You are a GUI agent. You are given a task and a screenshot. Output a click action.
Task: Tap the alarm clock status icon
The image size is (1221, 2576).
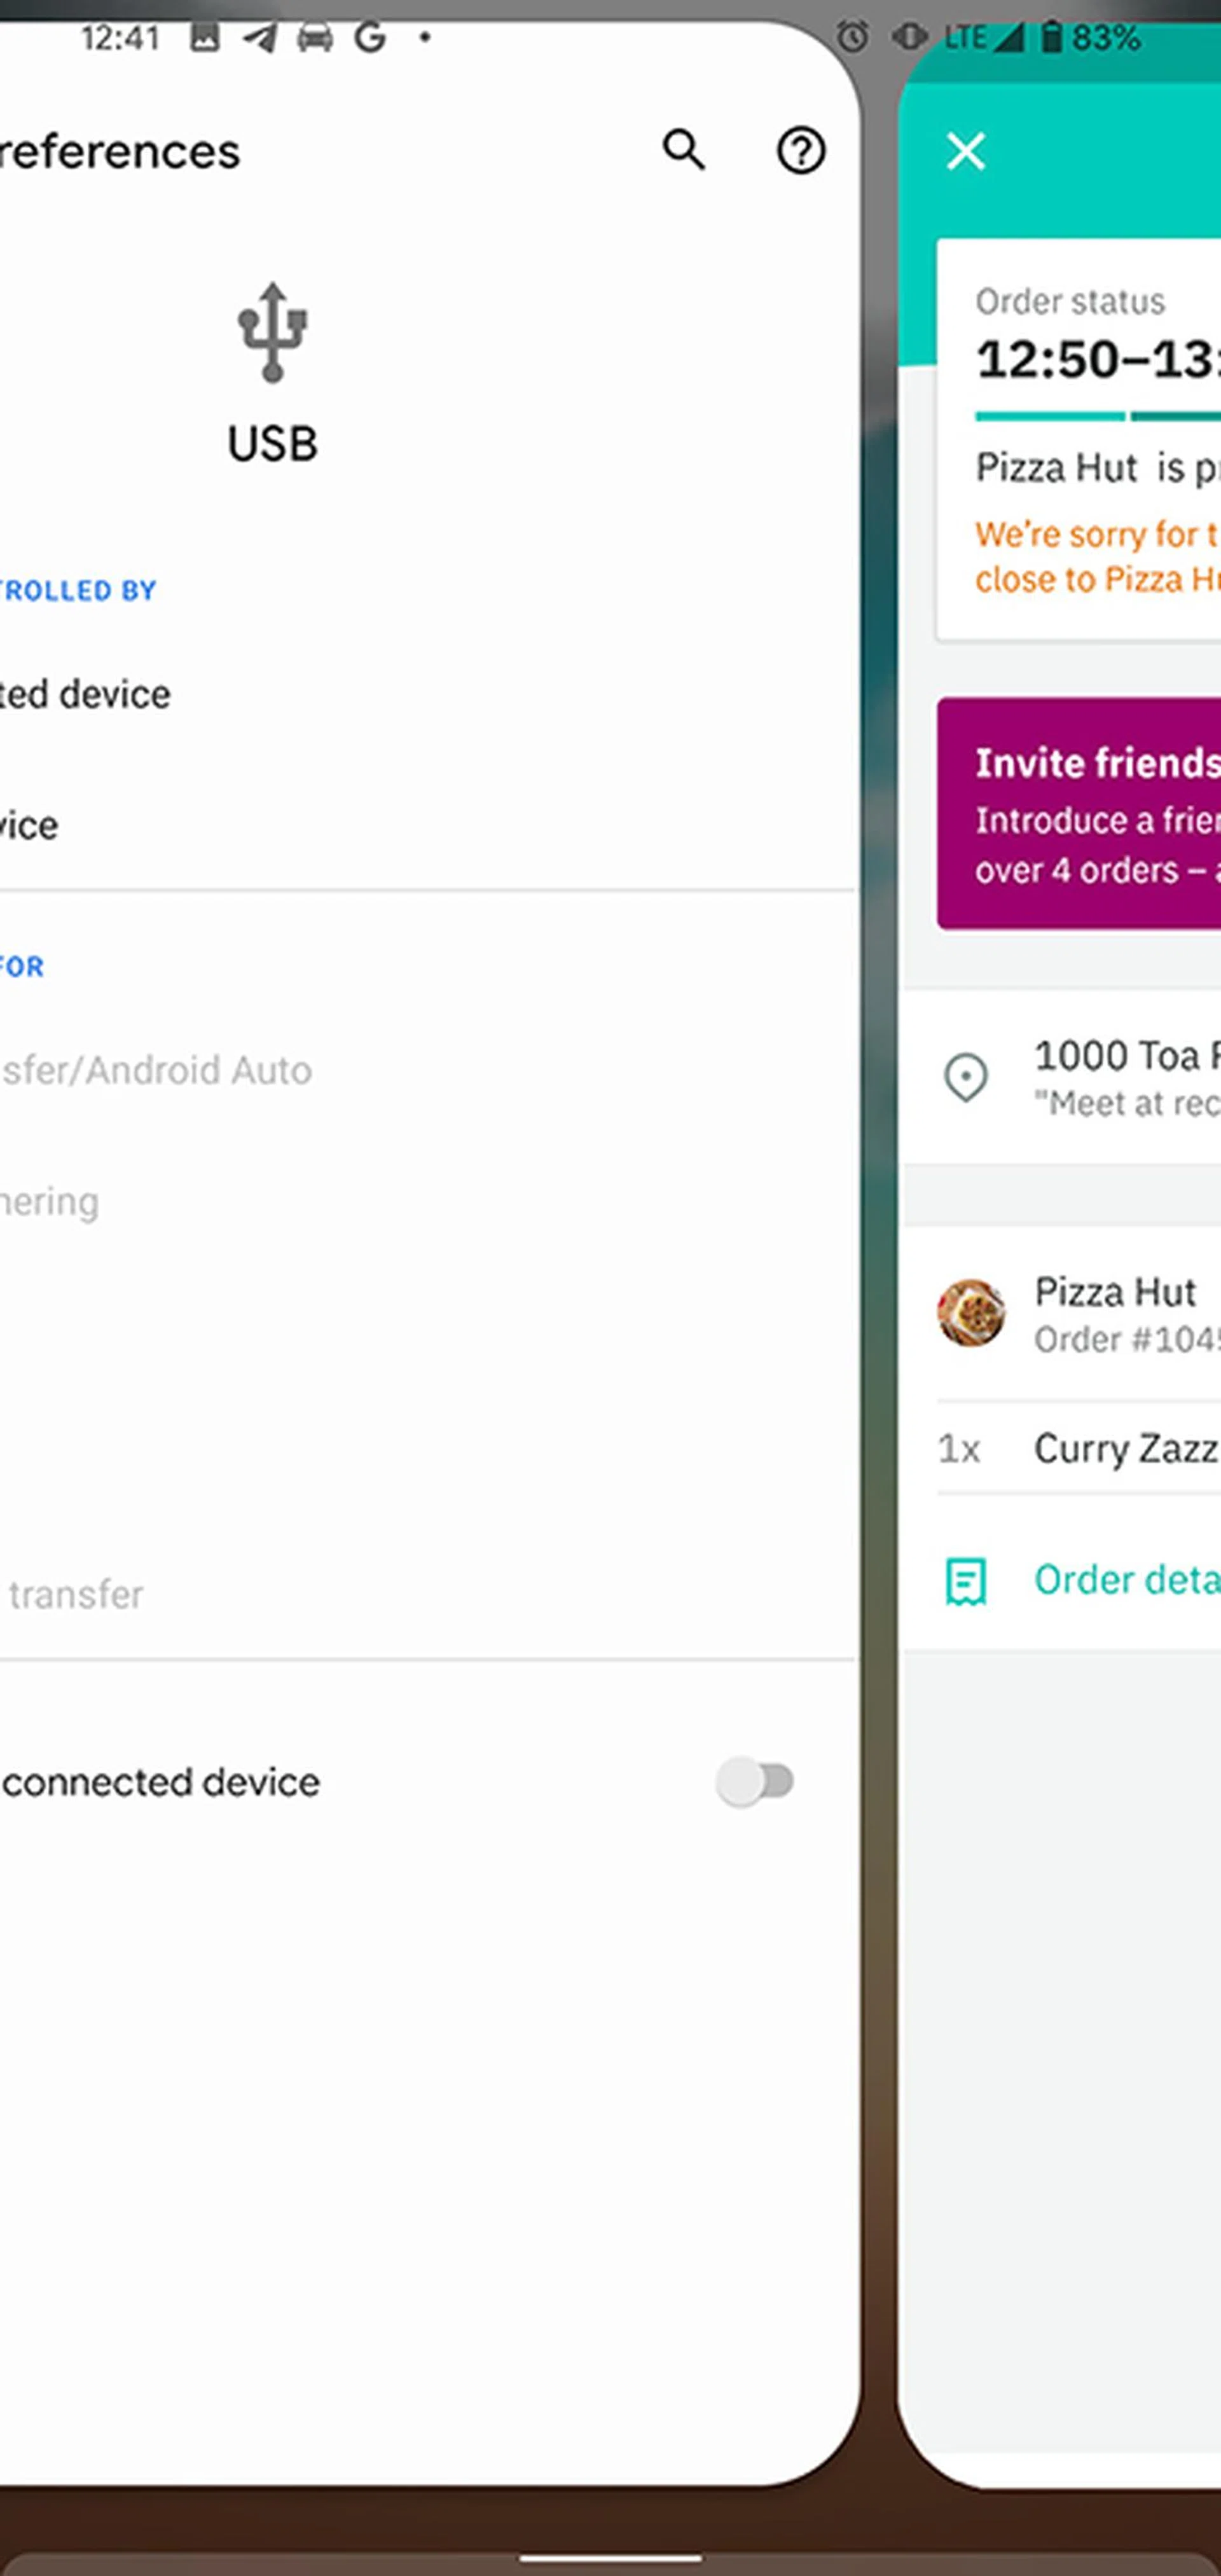[852, 38]
